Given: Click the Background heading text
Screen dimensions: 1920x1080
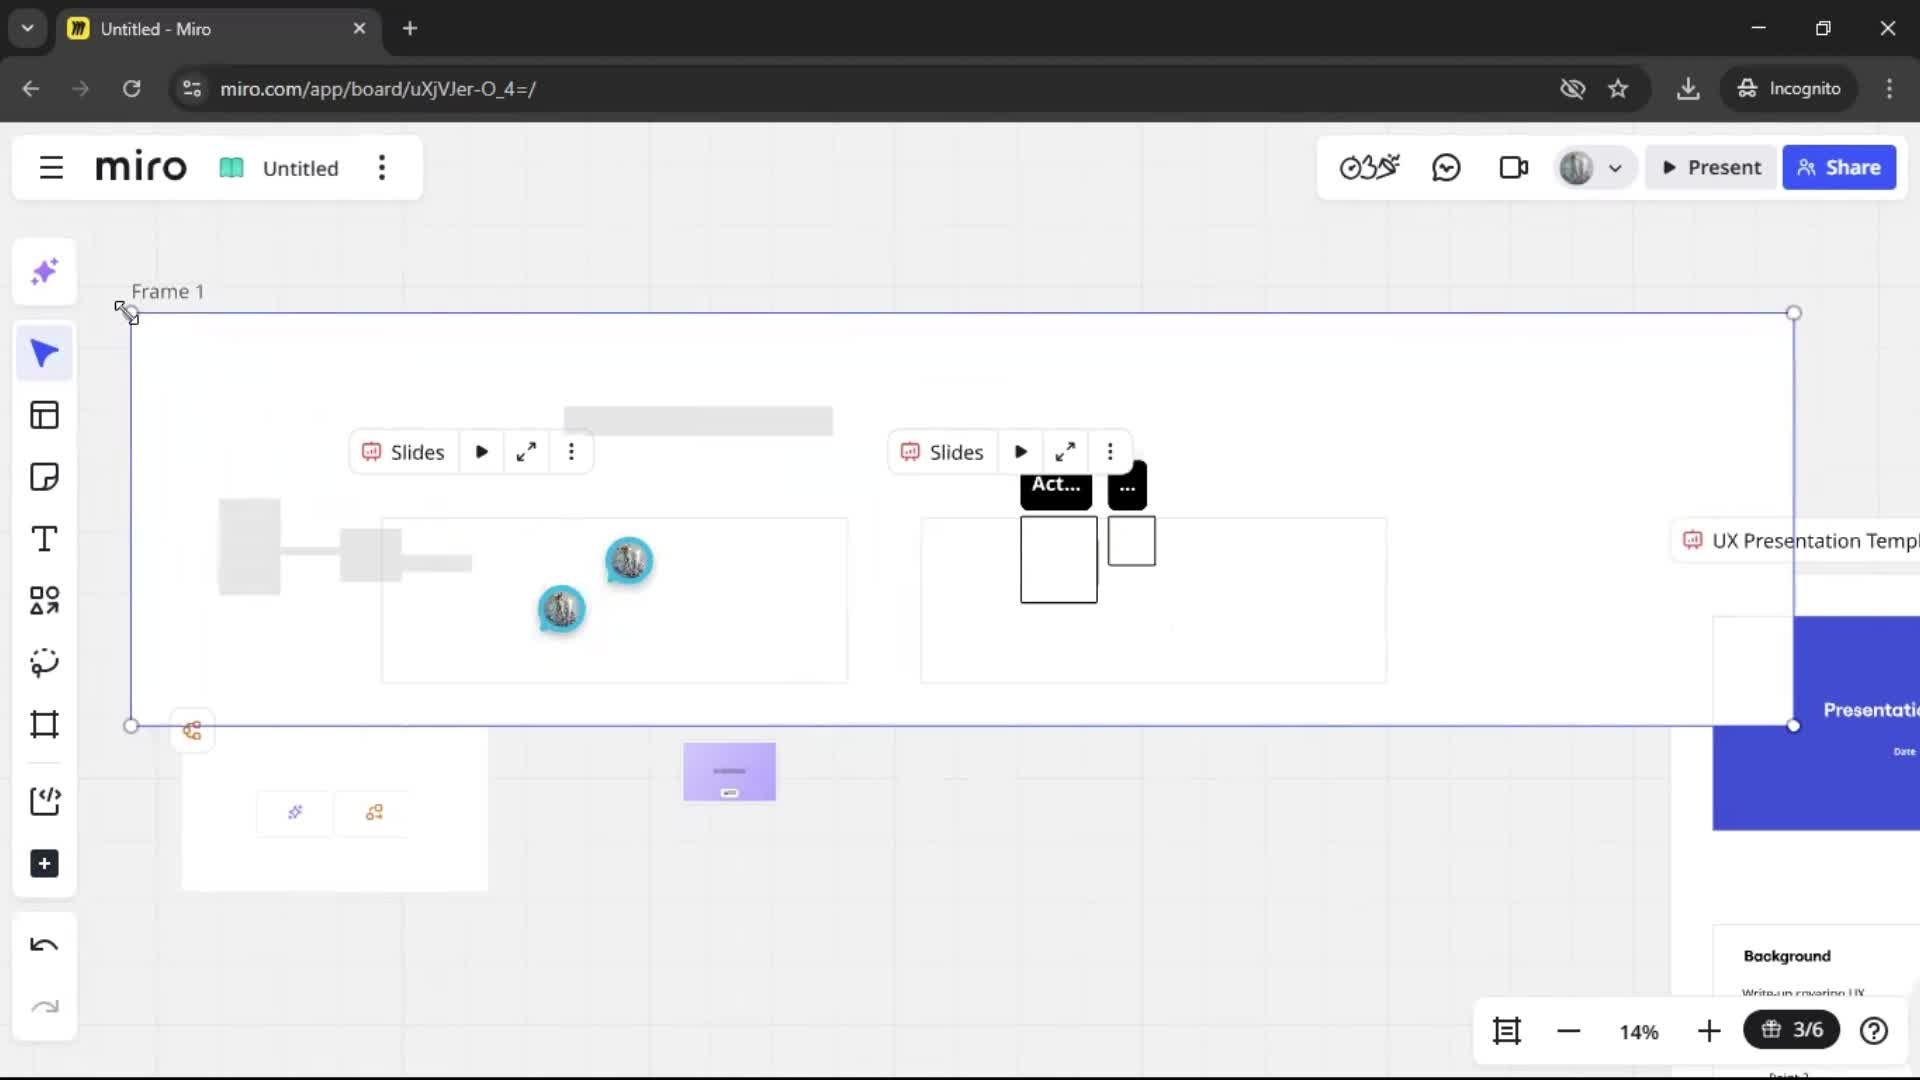Looking at the screenshot, I should [1787, 956].
